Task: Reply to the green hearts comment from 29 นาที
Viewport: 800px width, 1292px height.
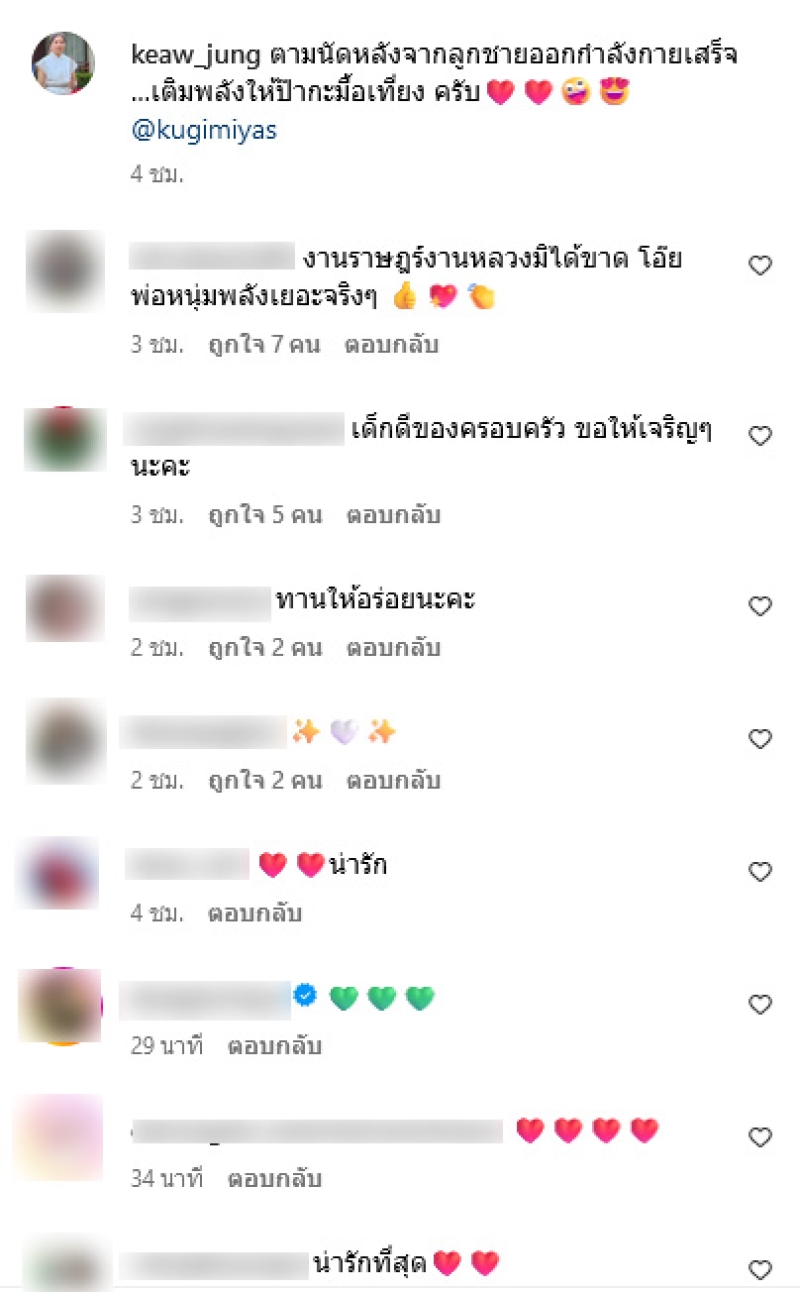Action: (274, 1046)
